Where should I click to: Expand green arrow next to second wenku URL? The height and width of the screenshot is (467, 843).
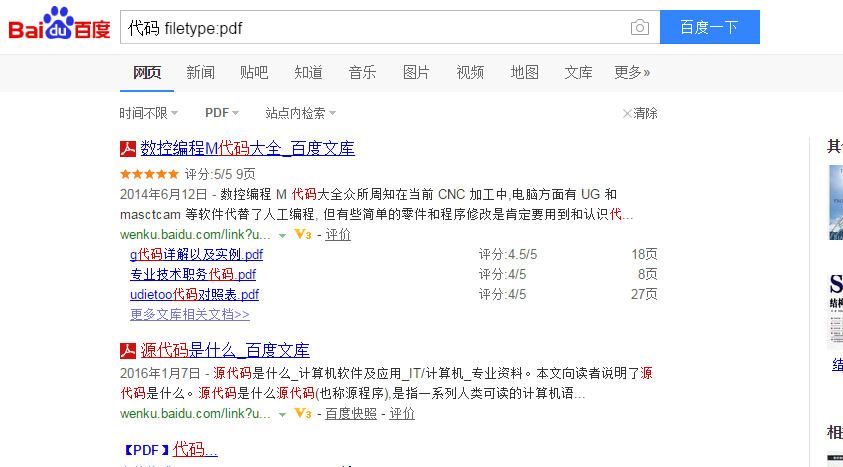282,414
